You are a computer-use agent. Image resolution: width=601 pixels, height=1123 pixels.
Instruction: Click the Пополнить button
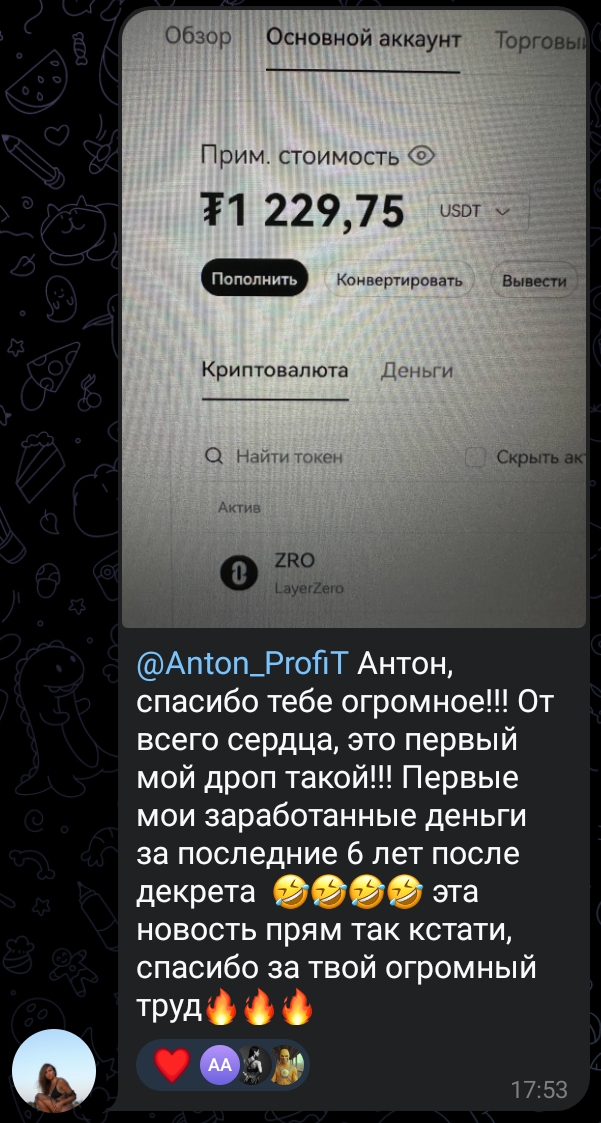pos(254,279)
